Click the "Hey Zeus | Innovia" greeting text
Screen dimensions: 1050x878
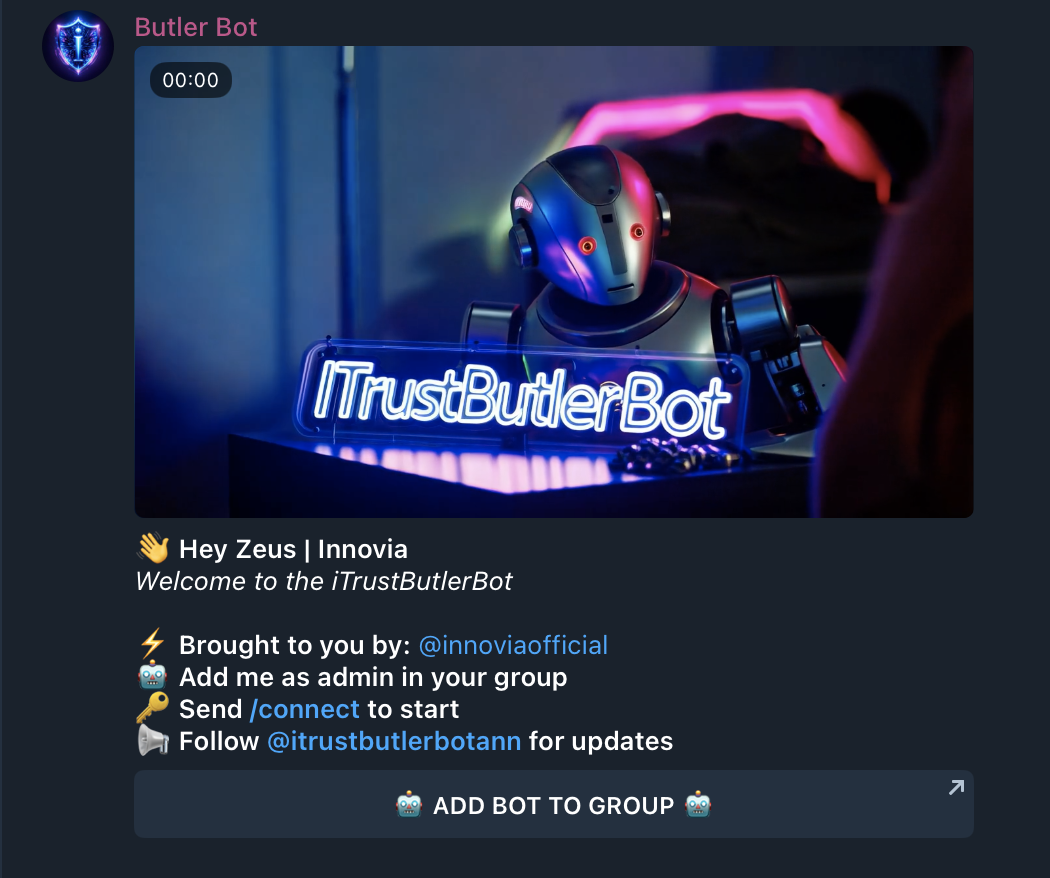[x=293, y=549]
